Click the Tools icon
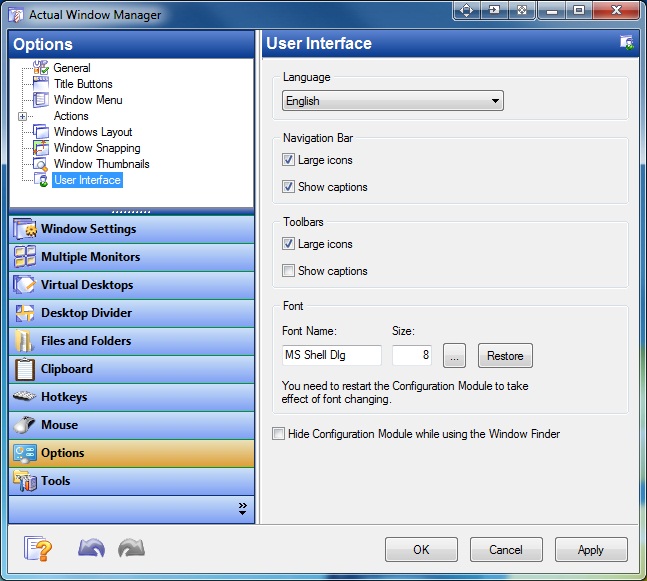Screen dimensions: 647x581 pyautogui.click(x=24, y=481)
